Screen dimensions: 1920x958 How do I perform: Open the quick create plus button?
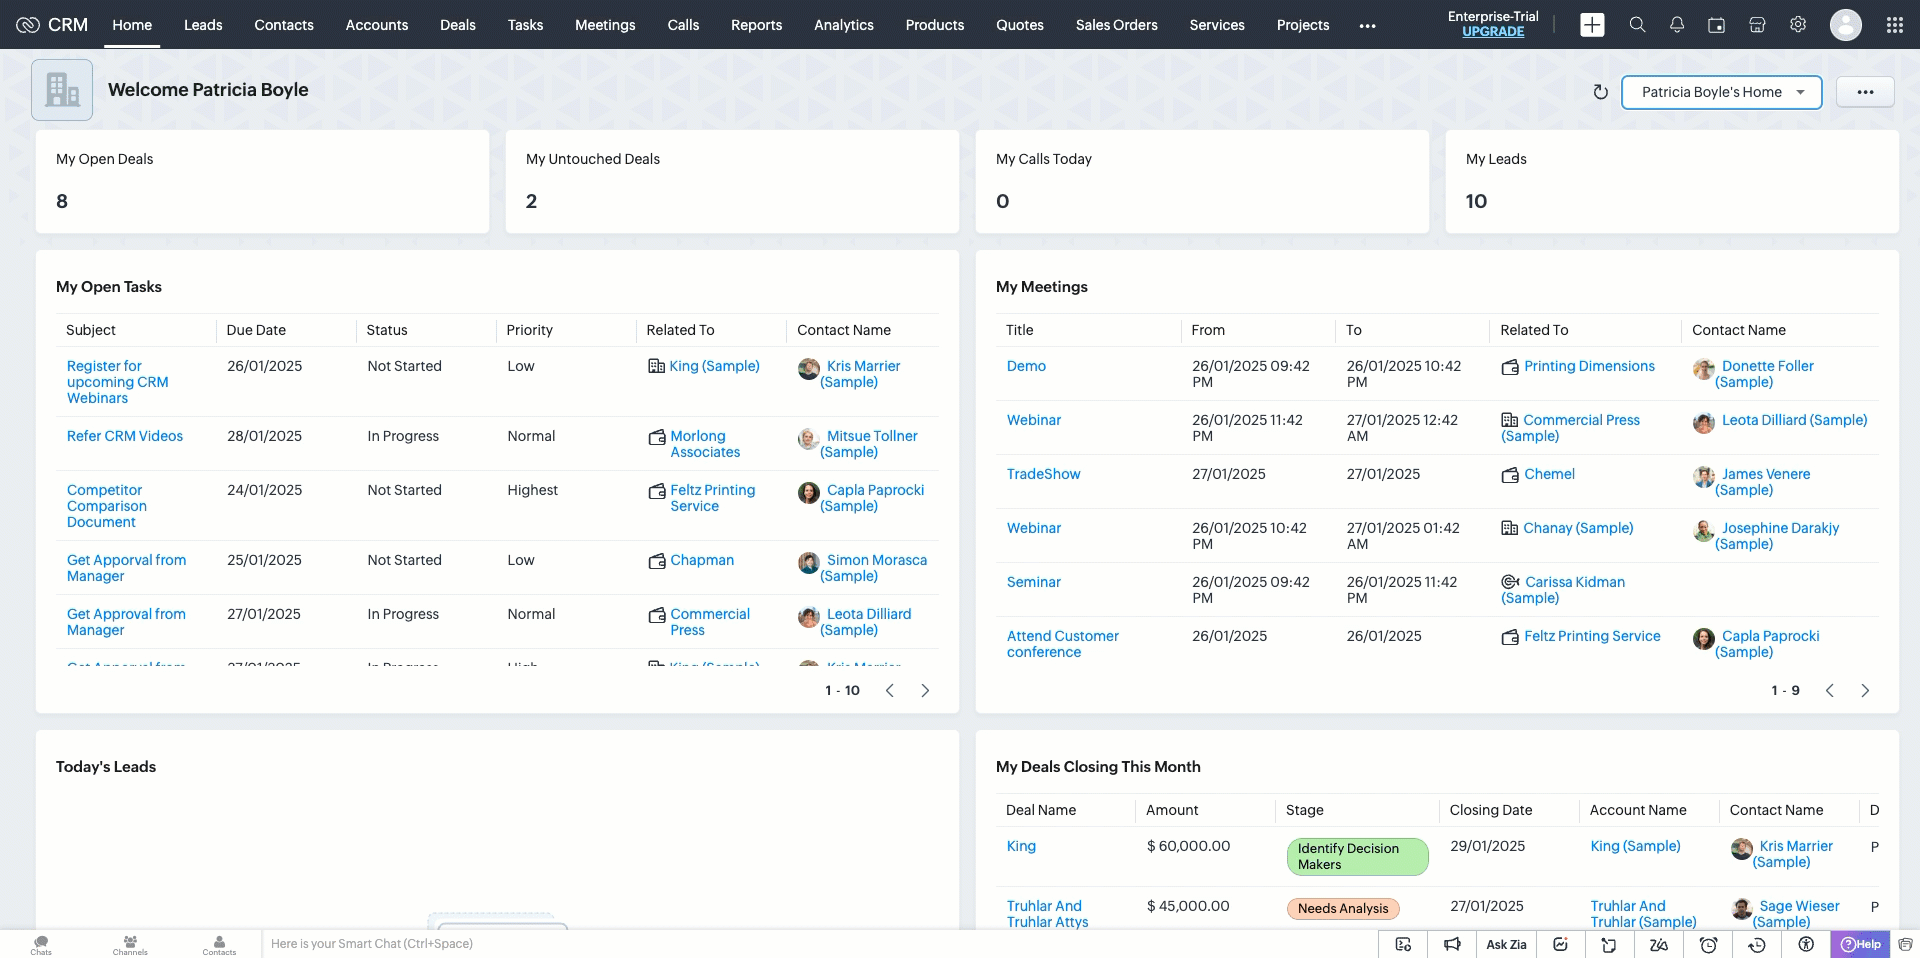(1592, 25)
